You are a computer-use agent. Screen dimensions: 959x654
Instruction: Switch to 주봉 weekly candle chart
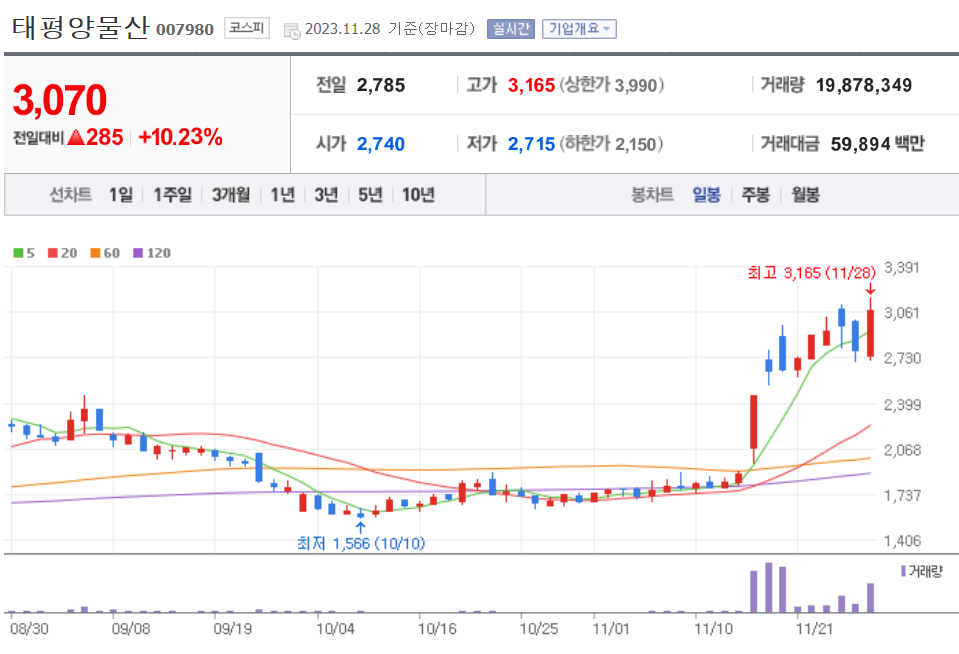click(x=755, y=195)
